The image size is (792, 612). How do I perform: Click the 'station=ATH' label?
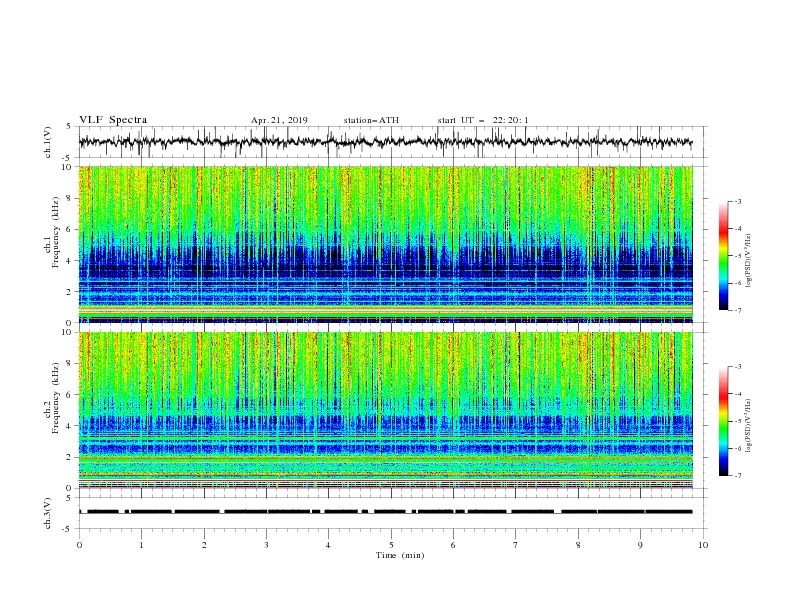coord(371,120)
